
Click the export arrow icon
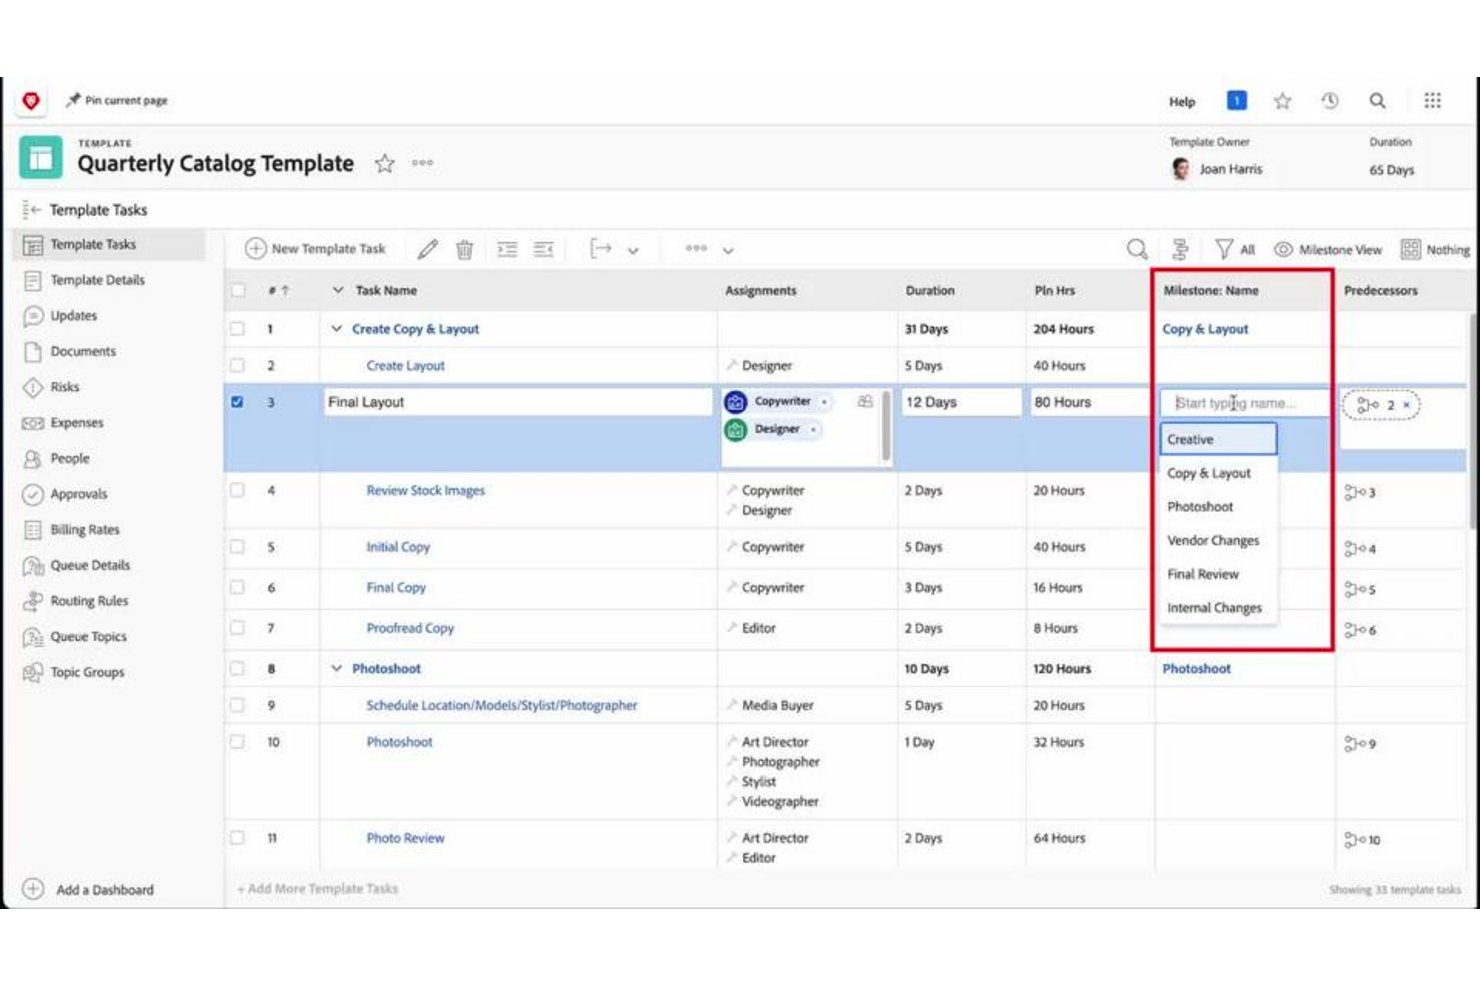(x=600, y=248)
